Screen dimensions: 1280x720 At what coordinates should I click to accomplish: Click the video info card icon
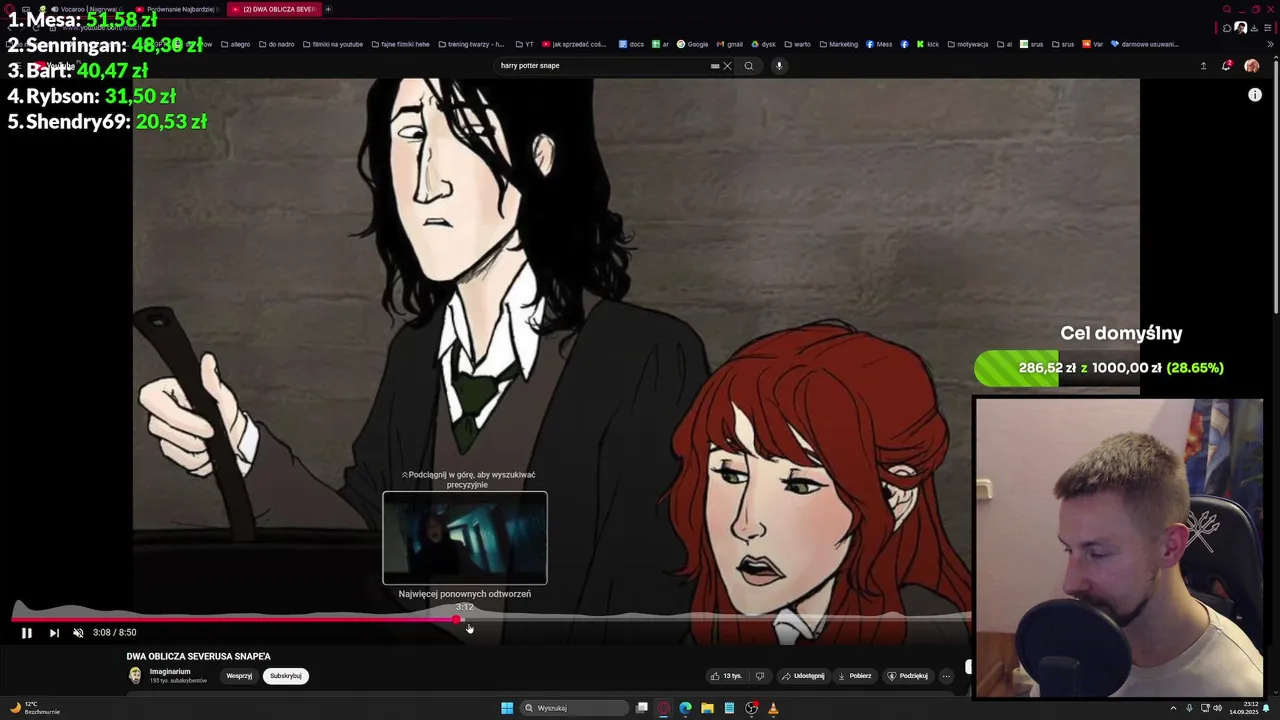click(x=1255, y=95)
